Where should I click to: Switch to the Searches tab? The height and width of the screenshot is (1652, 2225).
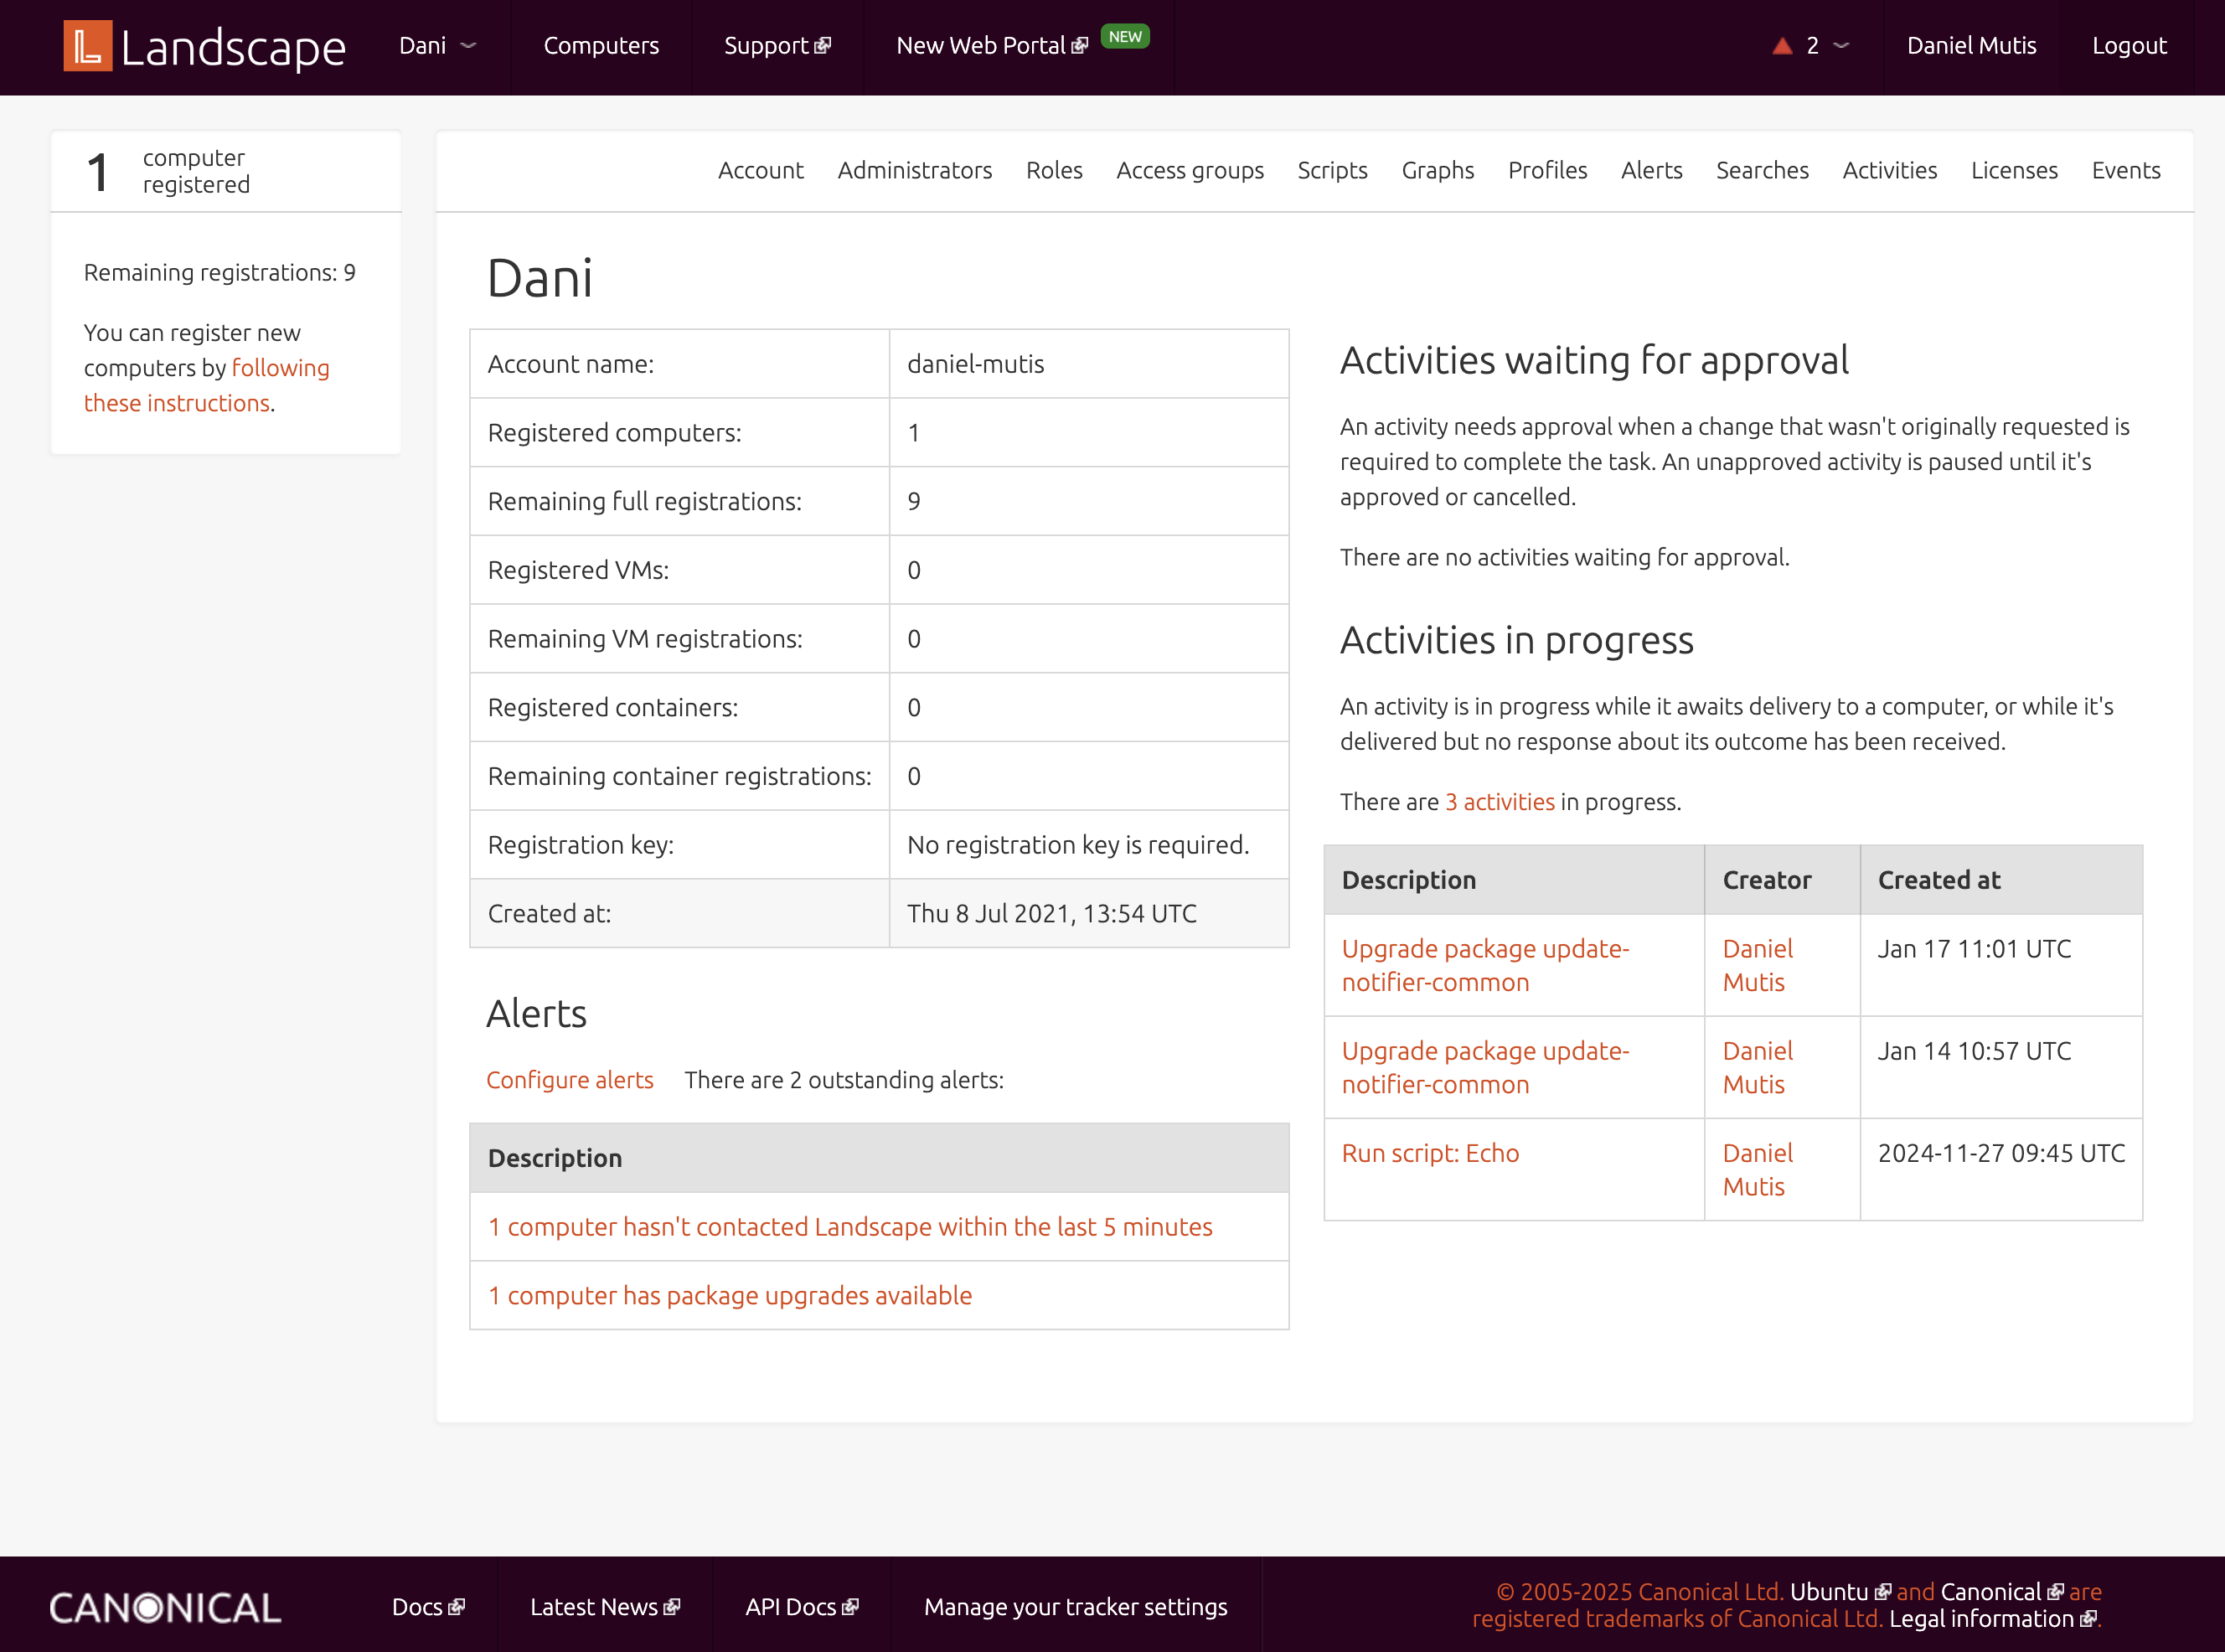coord(1762,170)
